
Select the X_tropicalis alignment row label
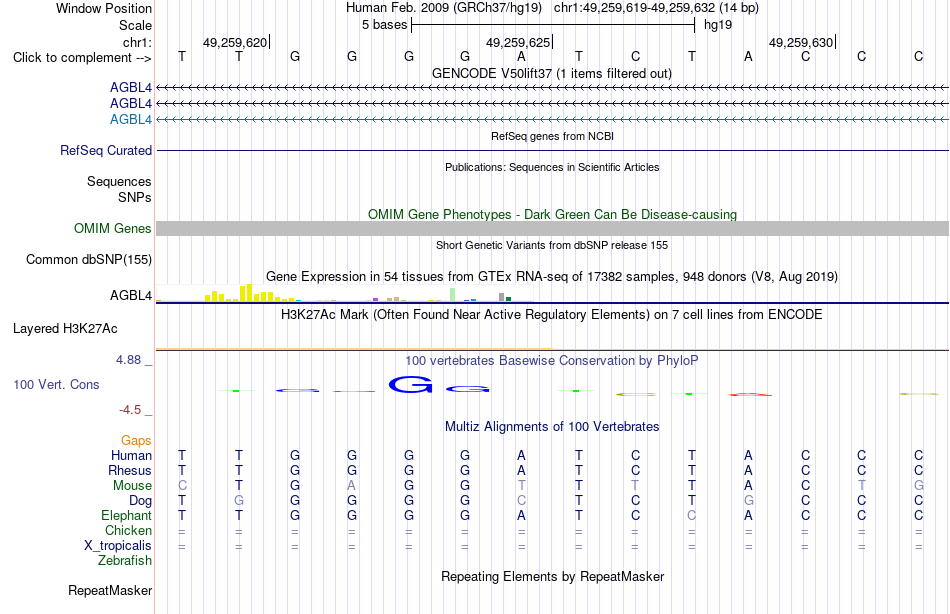pyautogui.click(x=118, y=546)
